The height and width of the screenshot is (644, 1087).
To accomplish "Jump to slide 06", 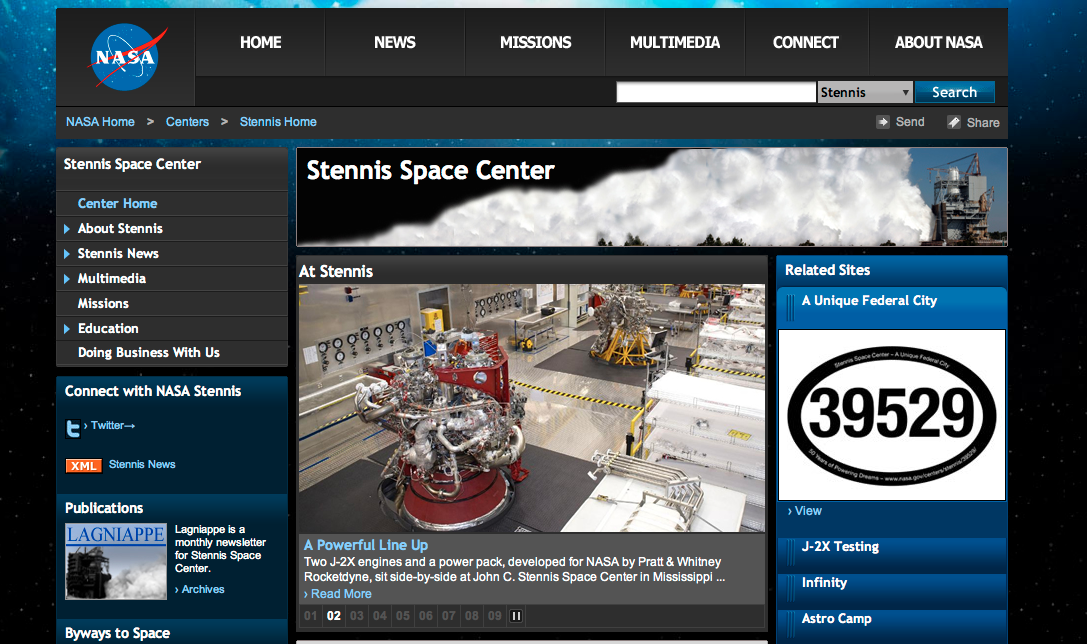I will click(426, 616).
